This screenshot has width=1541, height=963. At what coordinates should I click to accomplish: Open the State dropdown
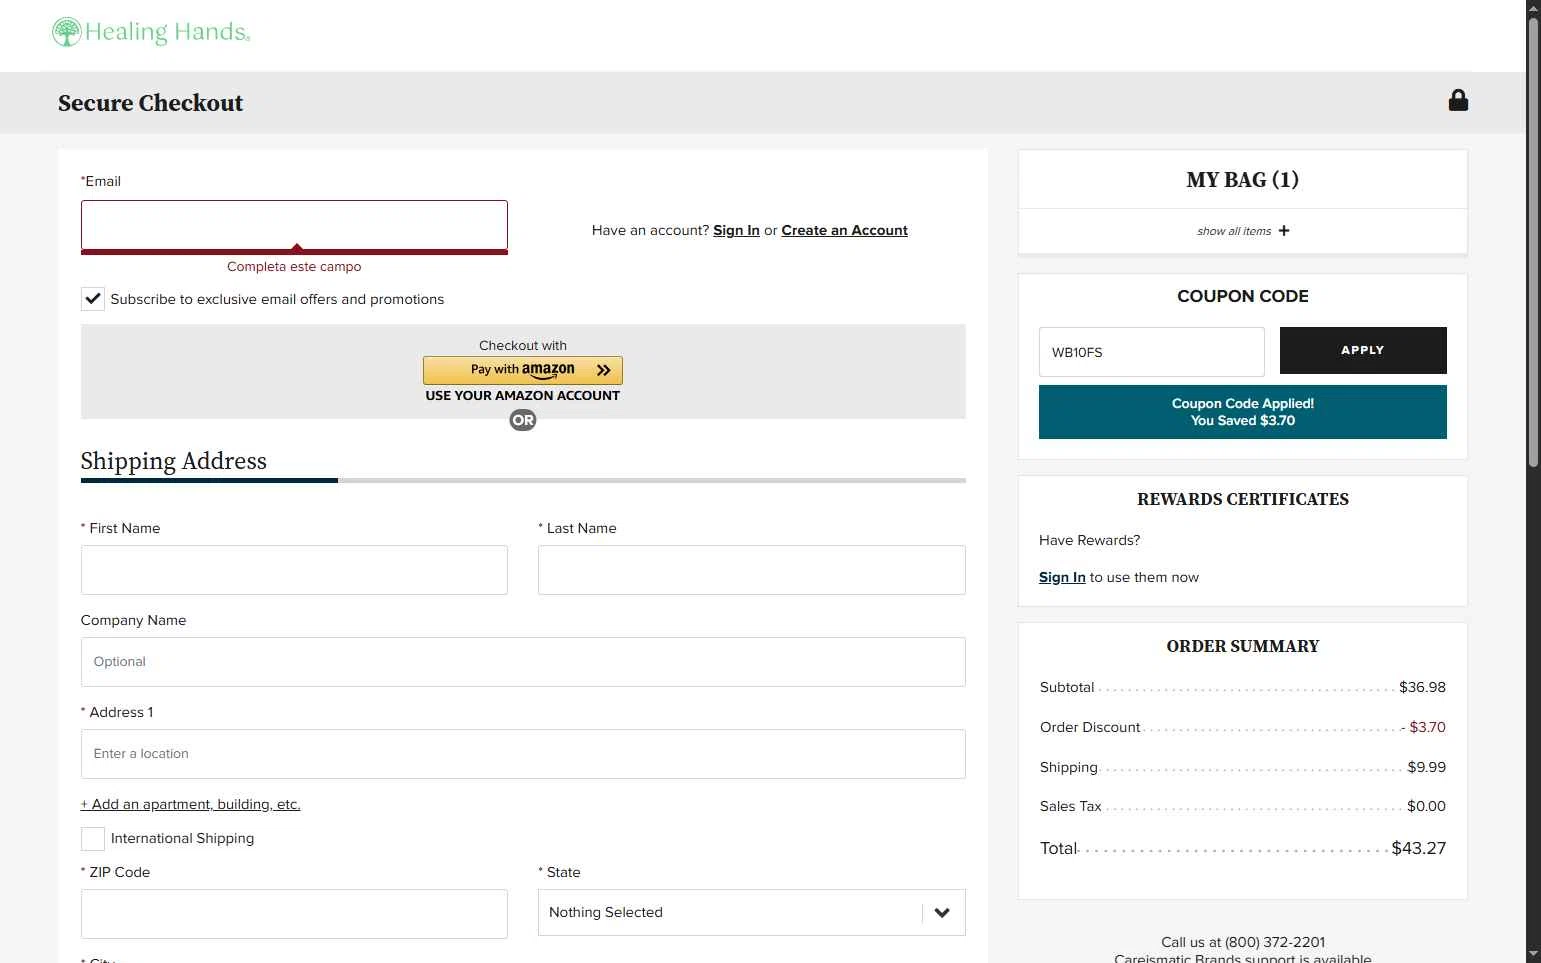click(x=752, y=912)
